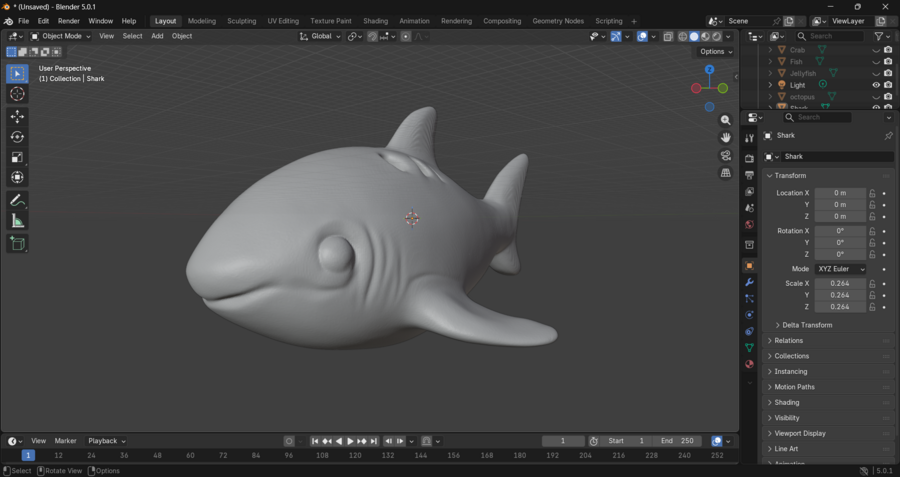The image size is (900, 477).
Task: Toggle the X-ray display button
Action: coord(668,37)
